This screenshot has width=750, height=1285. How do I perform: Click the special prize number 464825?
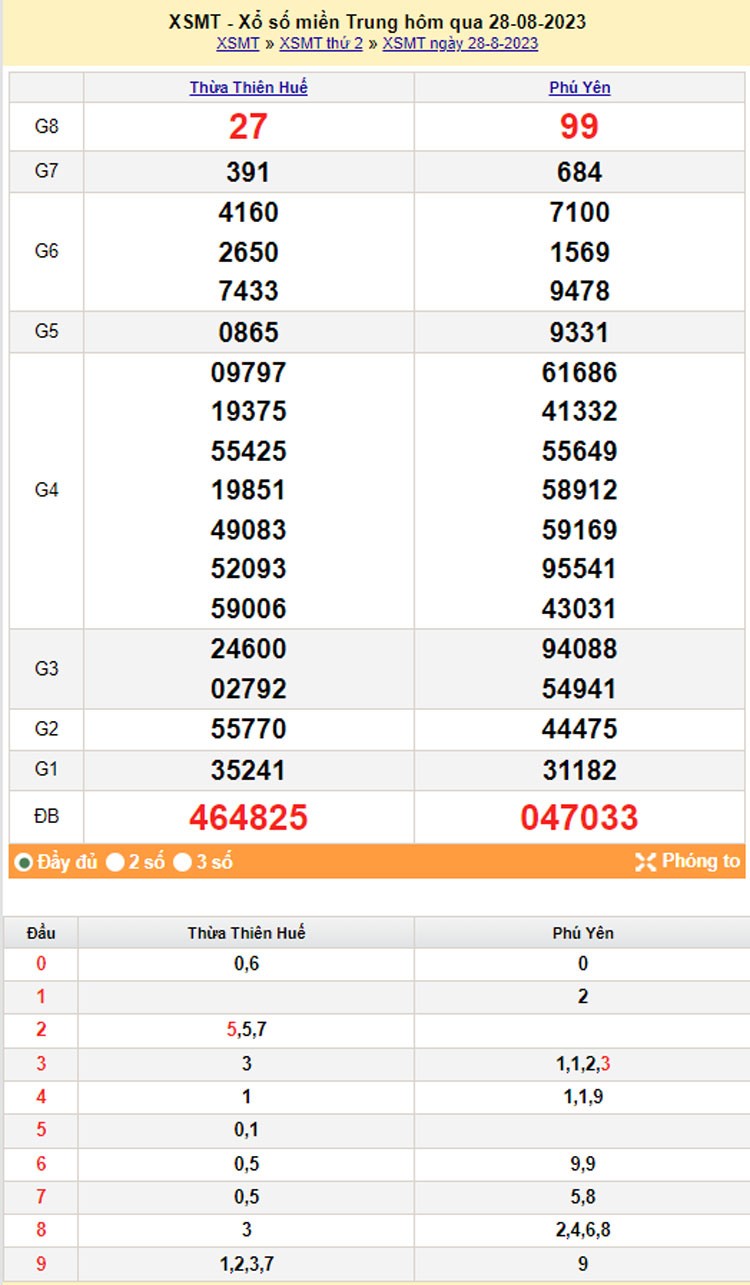(248, 817)
